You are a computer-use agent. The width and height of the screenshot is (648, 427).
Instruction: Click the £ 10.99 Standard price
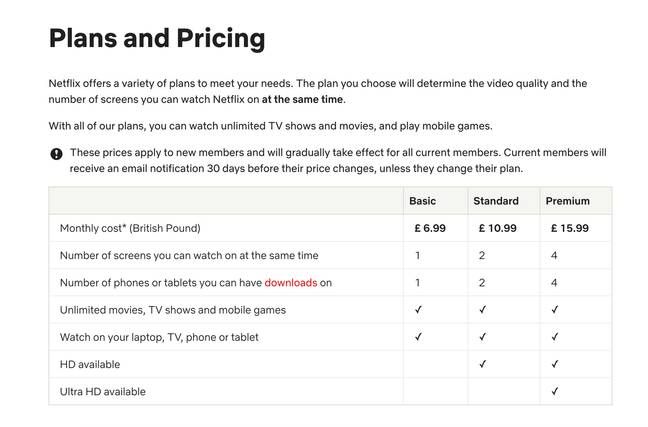click(498, 228)
